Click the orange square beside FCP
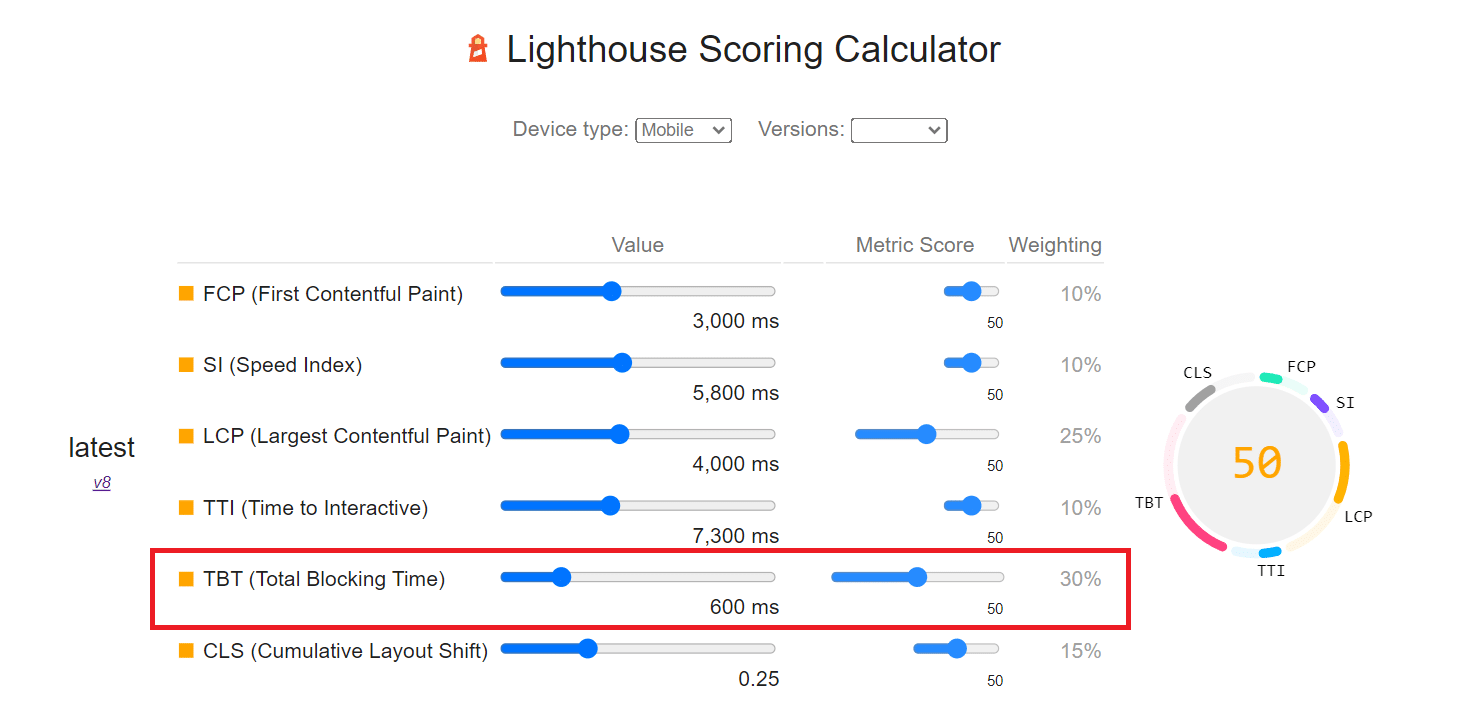Screen dimensions: 1469x721 185,293
